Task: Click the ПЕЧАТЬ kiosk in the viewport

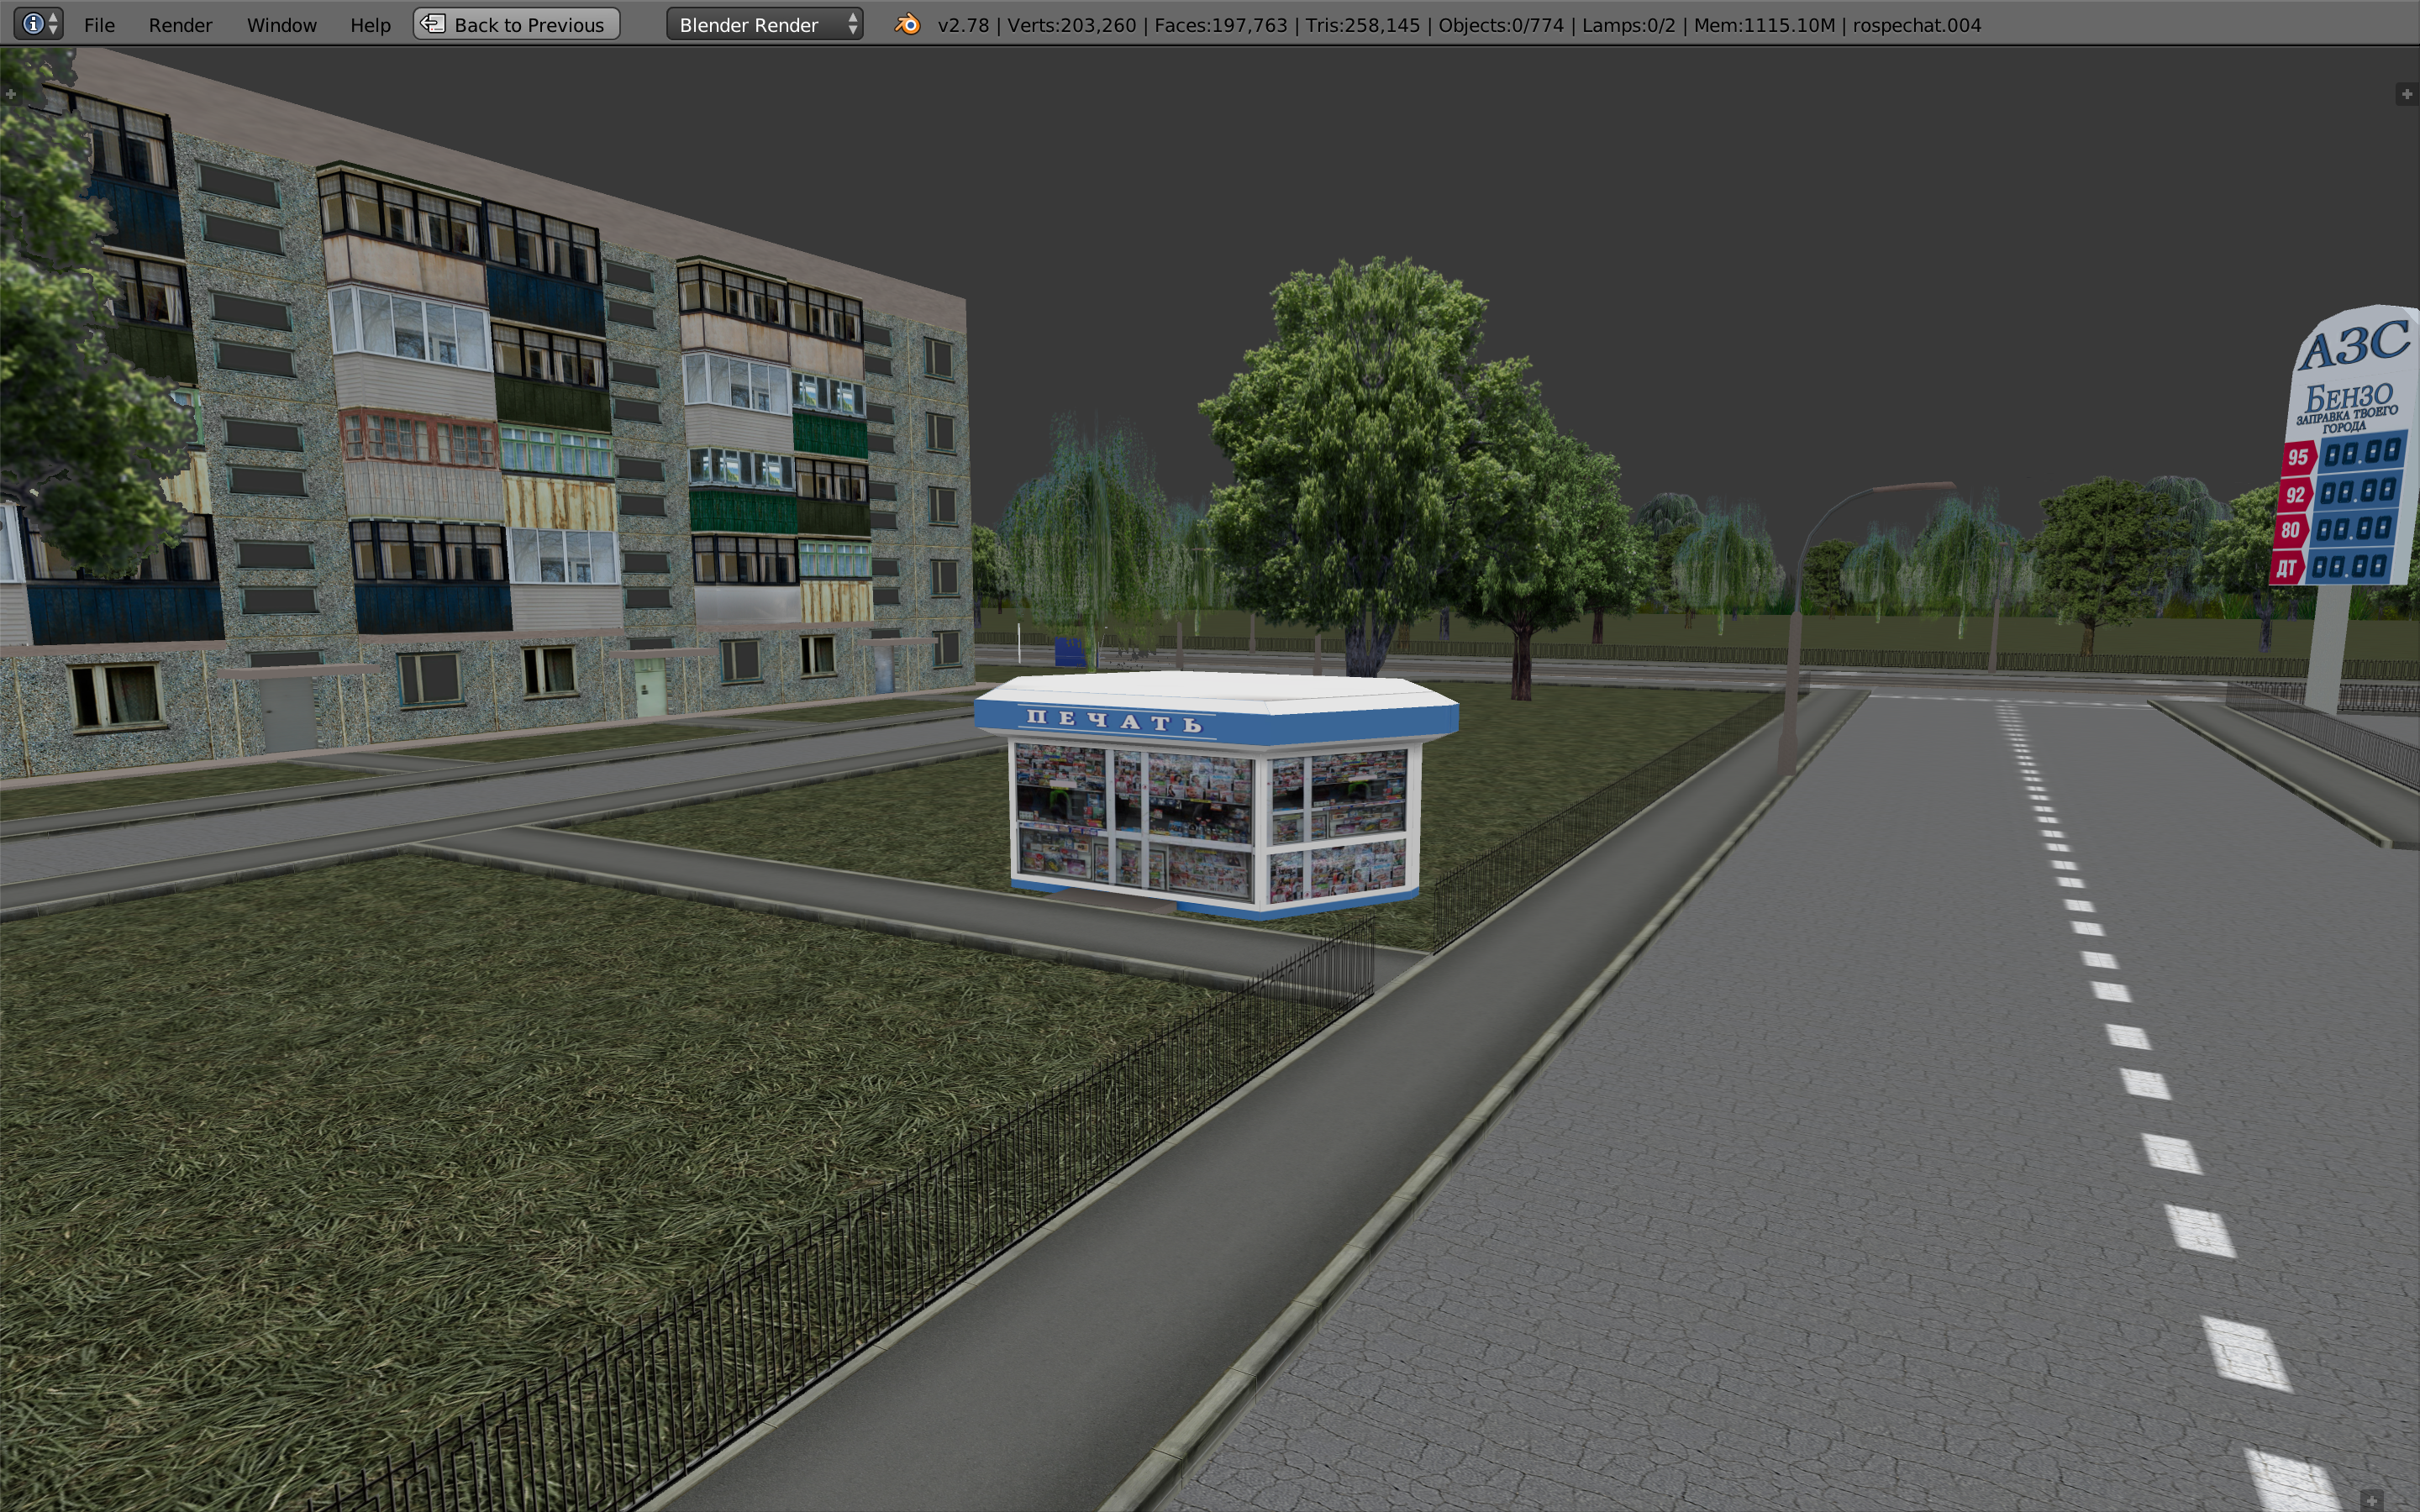Action: click(1216, 796)
